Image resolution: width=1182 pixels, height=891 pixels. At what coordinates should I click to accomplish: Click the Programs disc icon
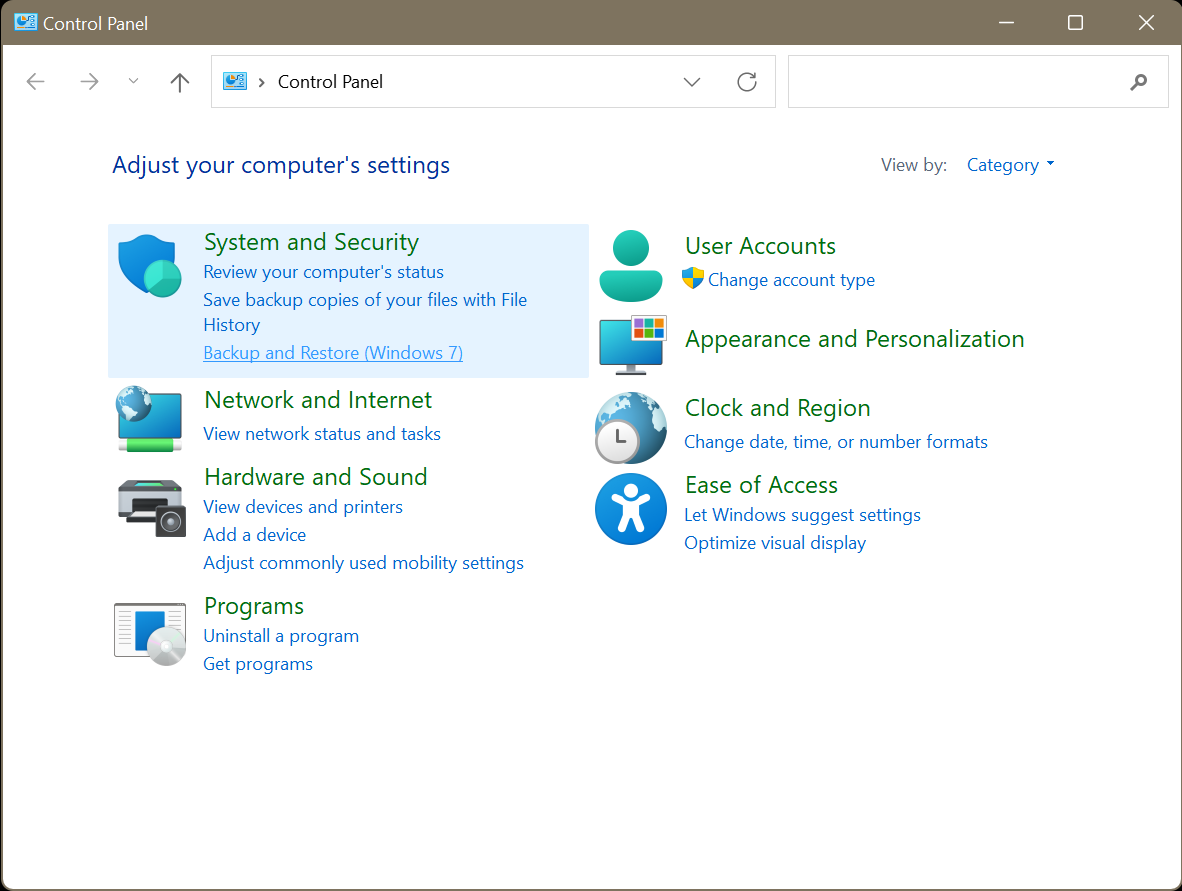pos(150,634)
